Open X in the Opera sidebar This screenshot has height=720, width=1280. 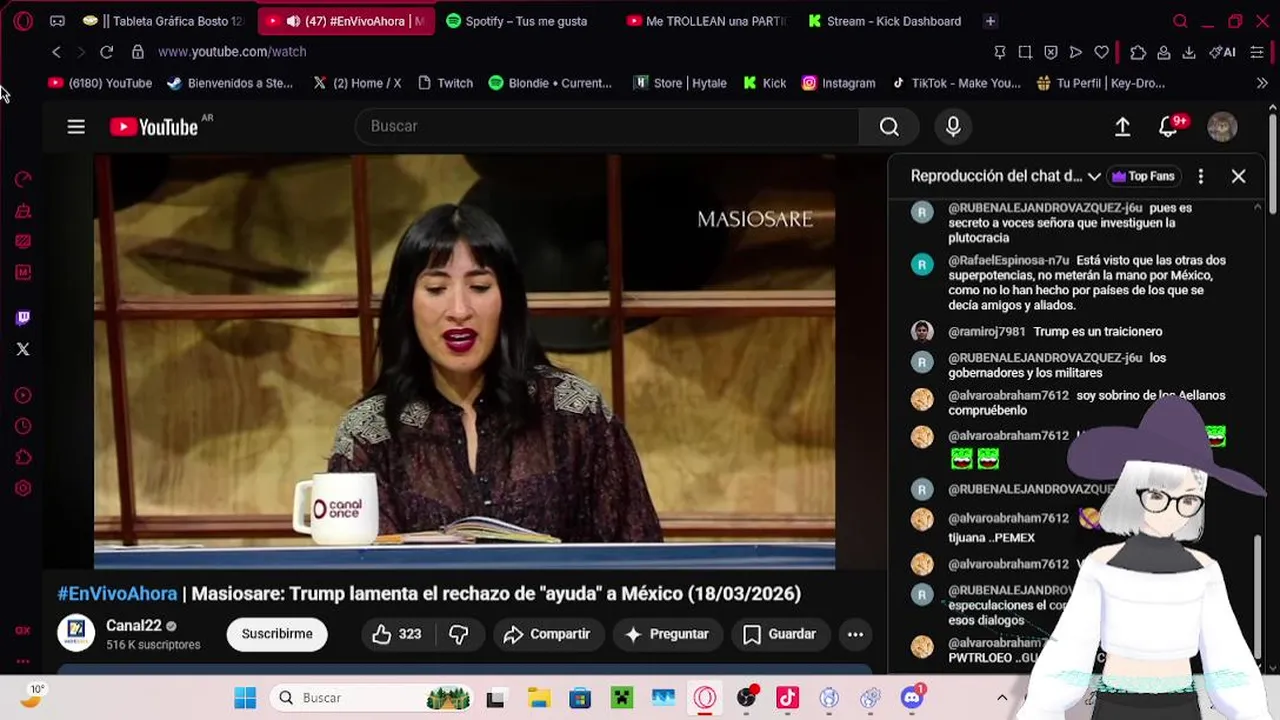[x=23, y=349]
